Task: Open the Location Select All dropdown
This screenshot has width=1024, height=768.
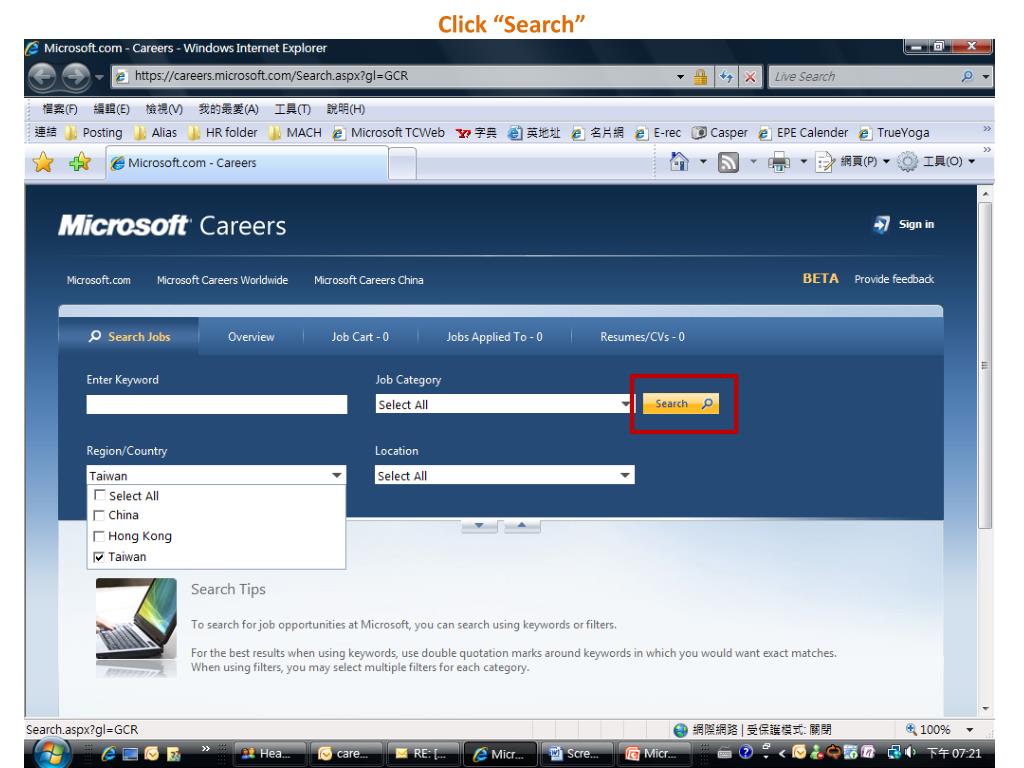Action: coord(505,475)
